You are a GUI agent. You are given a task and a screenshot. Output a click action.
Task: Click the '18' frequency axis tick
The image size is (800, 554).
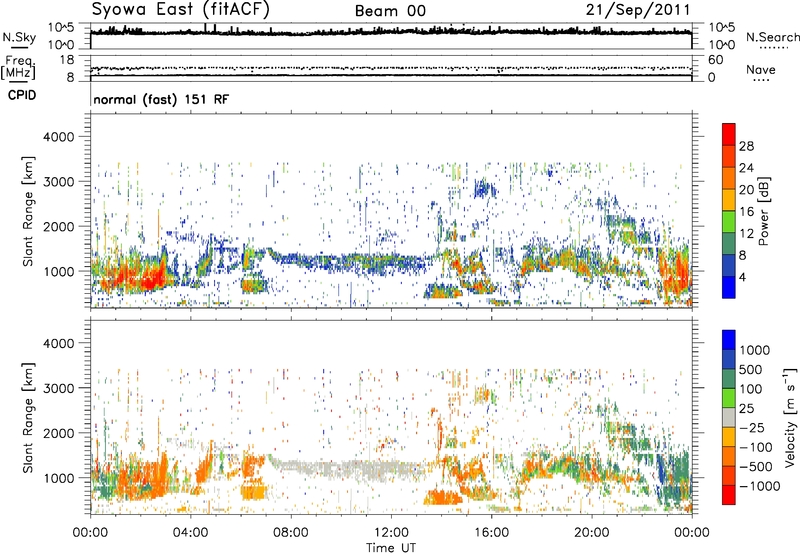pos(67,60)
